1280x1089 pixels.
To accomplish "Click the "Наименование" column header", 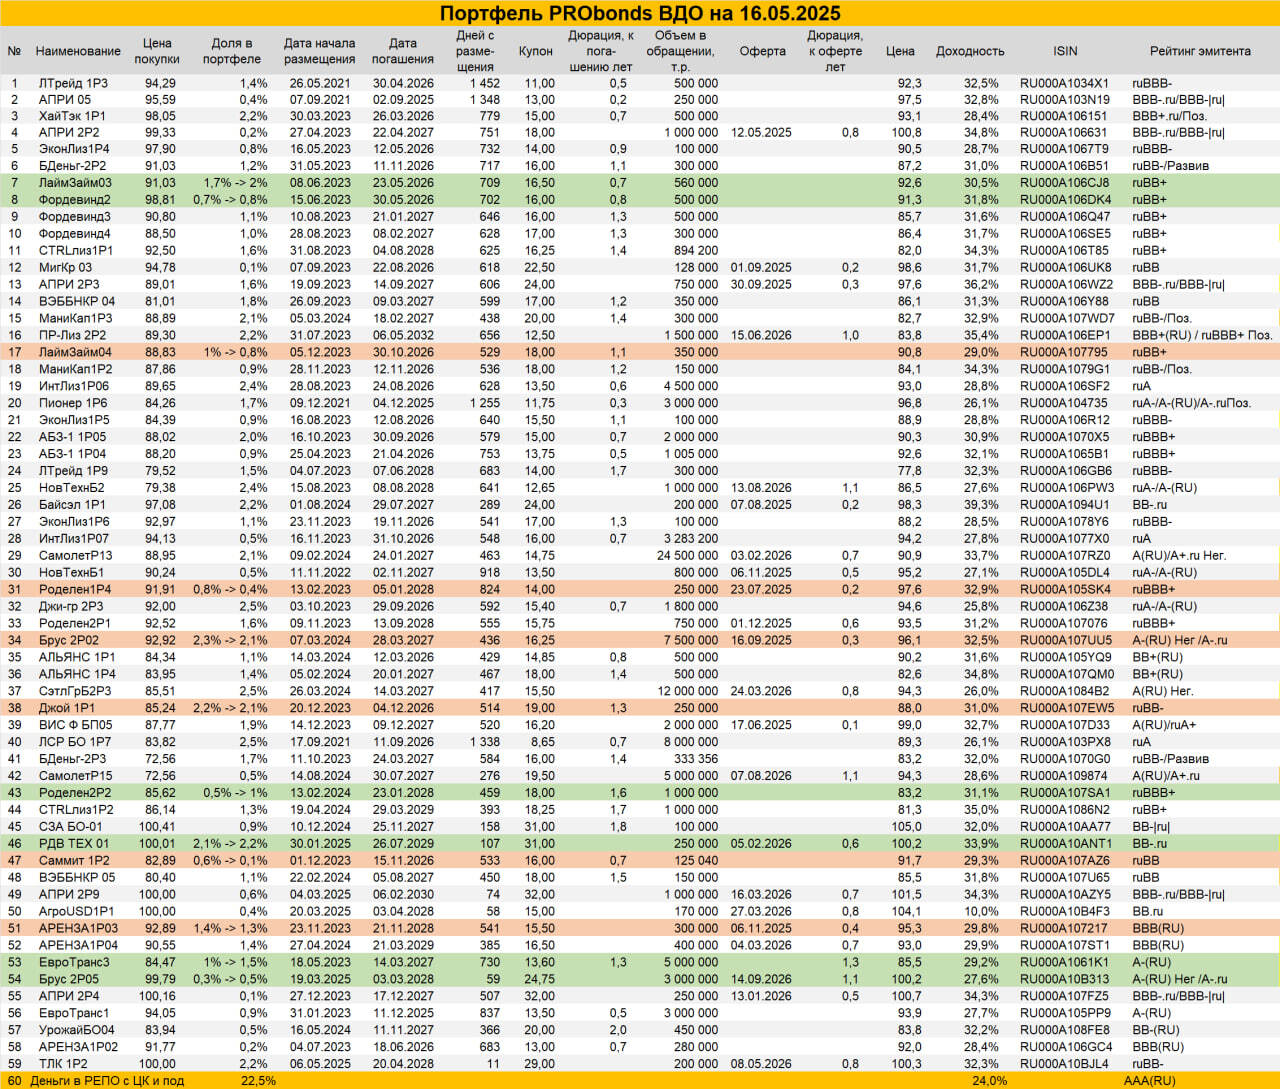I will (x=78, y=51).
